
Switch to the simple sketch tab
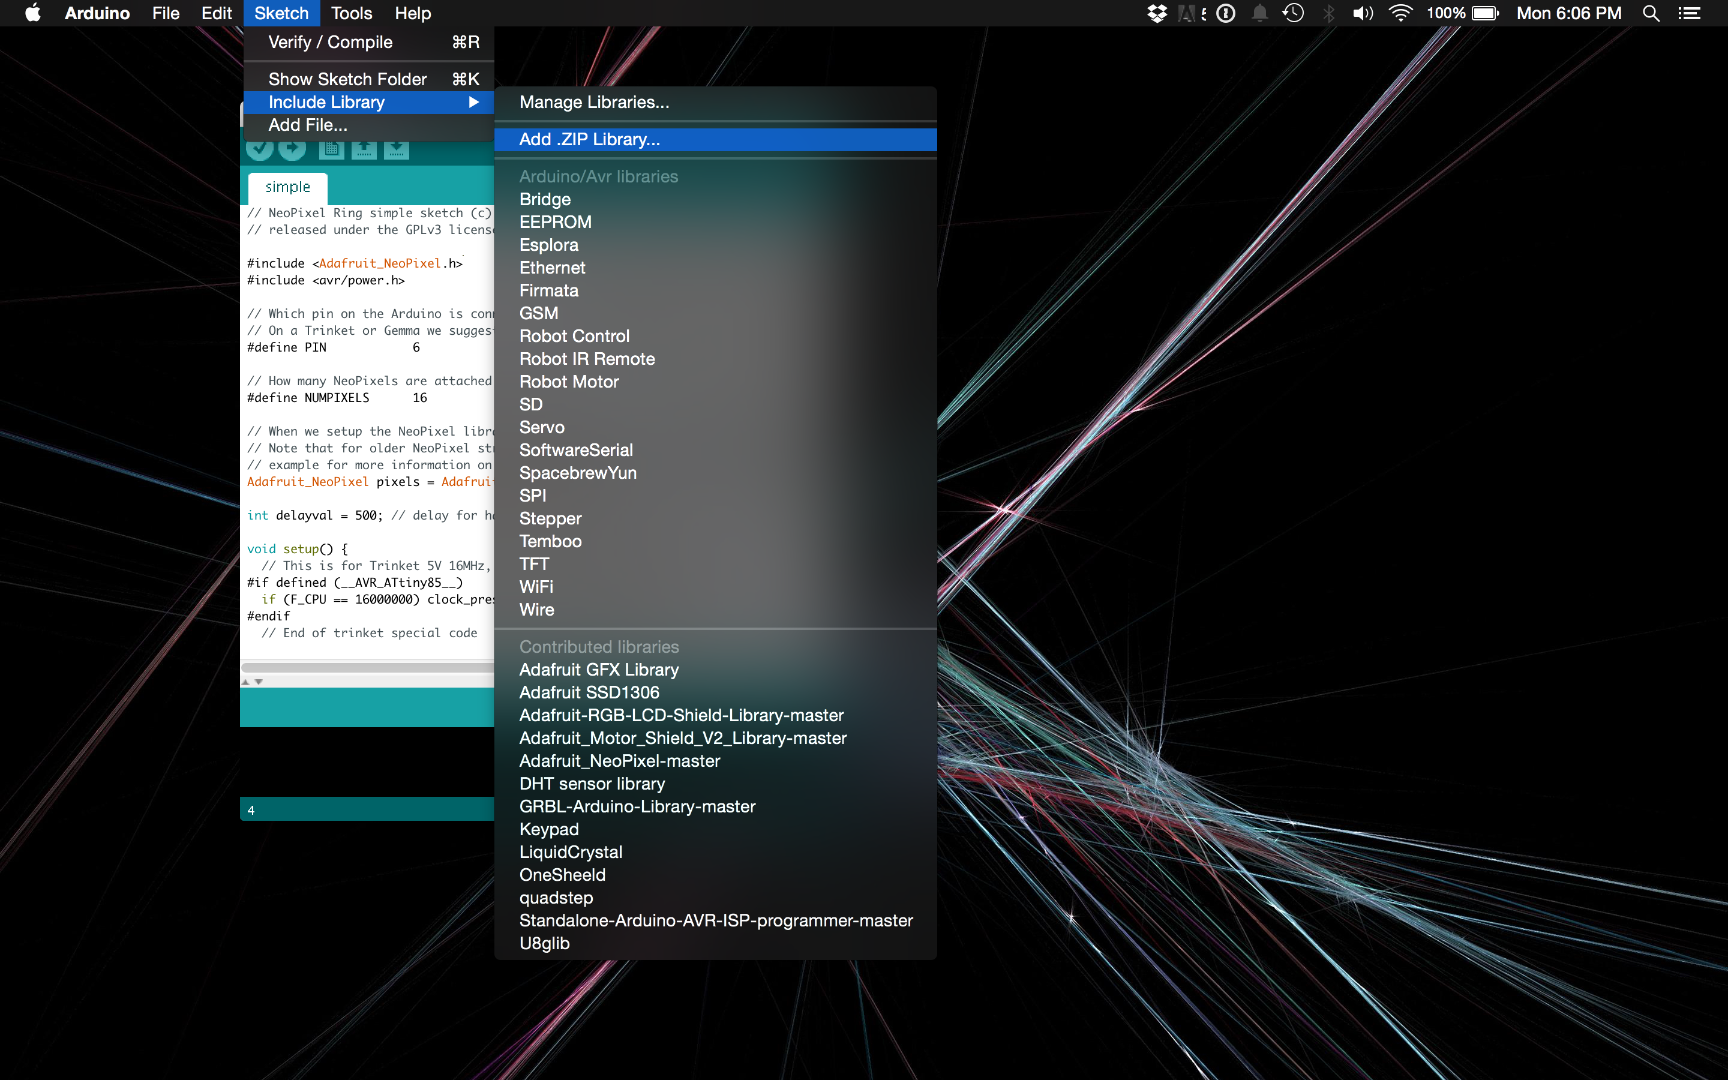tap(288, 187)
